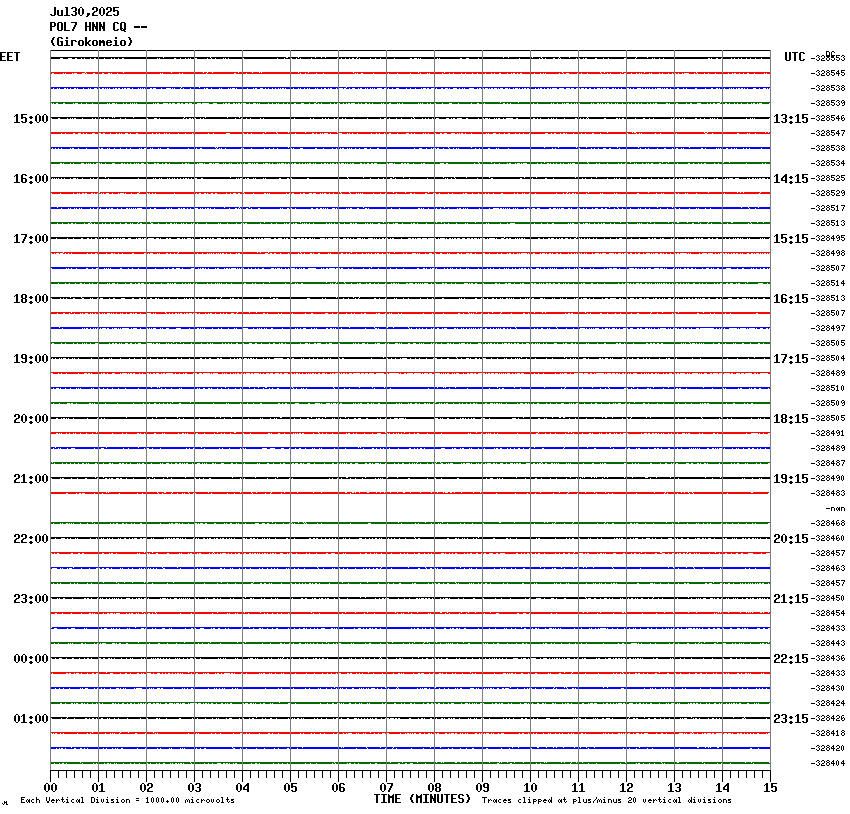The width and height of the screenshot is (850, 814).
Task: Select the 15:00 EET time label
Action: coord(31,119)
